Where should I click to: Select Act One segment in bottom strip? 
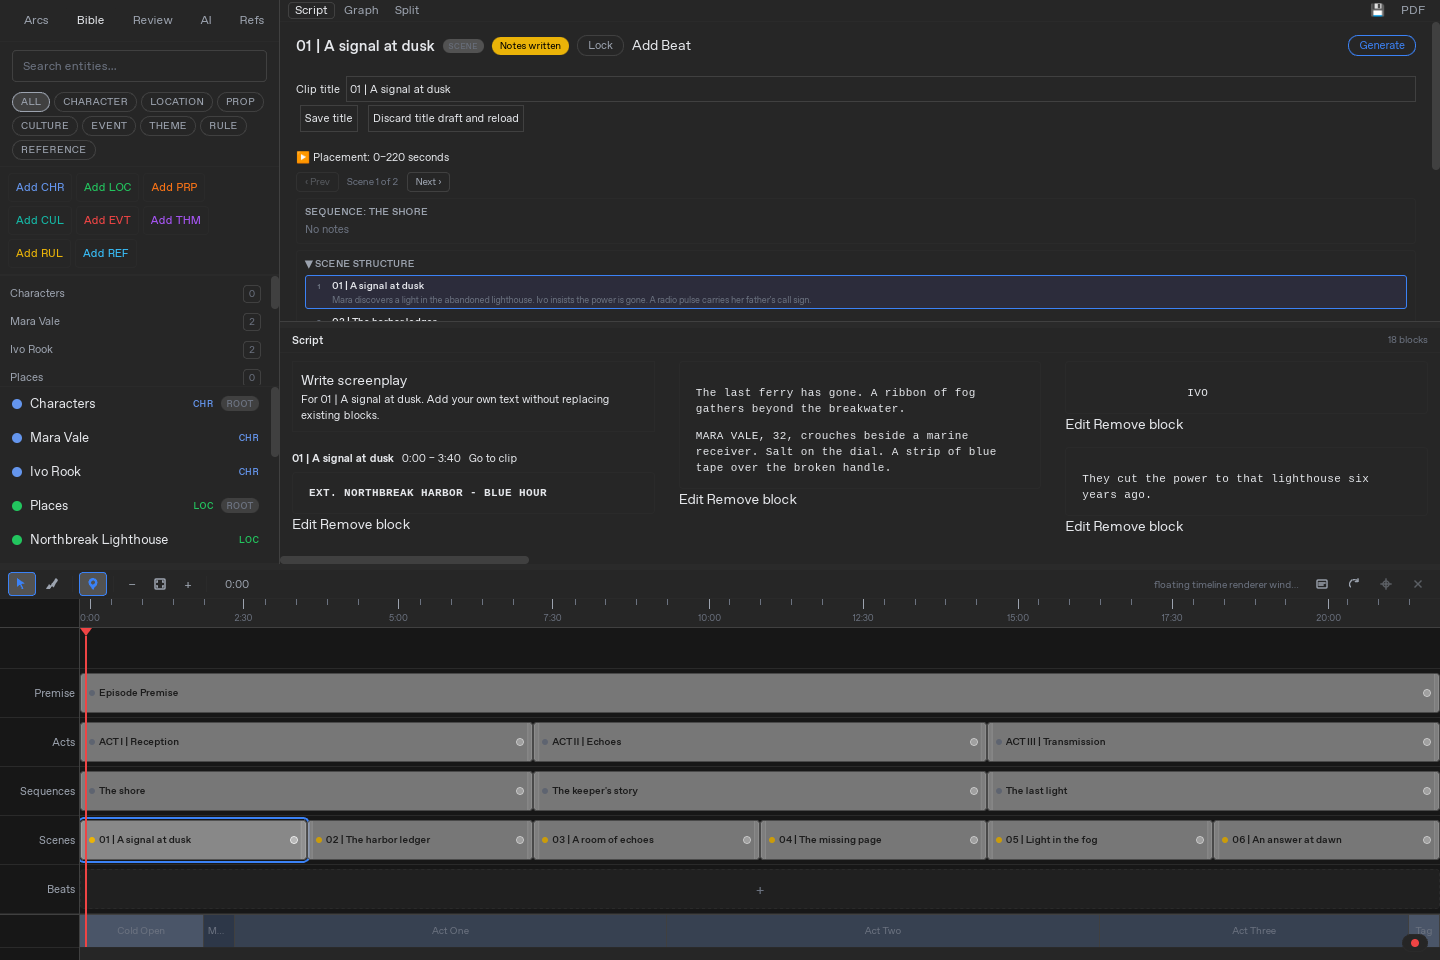coord(450,931)
